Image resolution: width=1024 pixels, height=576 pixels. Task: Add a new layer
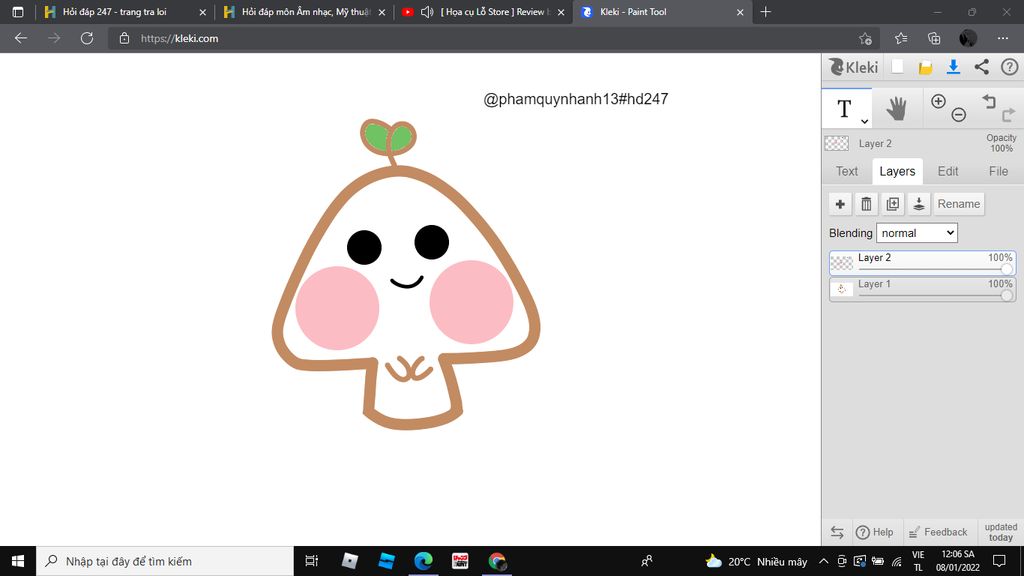[840, 204]
